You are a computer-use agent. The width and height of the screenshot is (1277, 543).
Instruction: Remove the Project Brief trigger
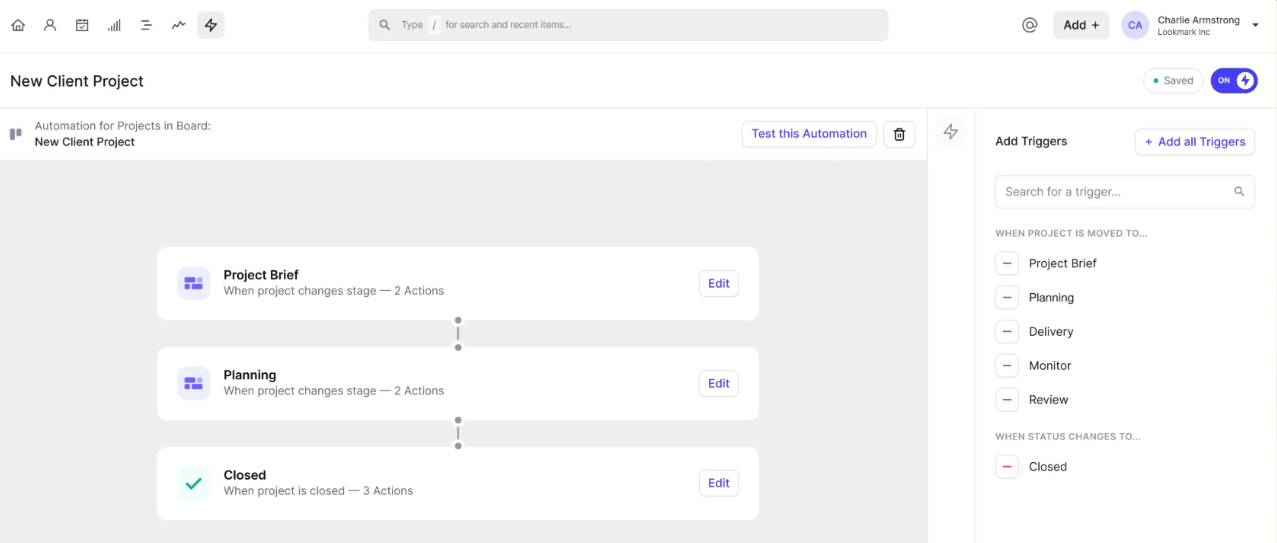(x=1007, y=263)
